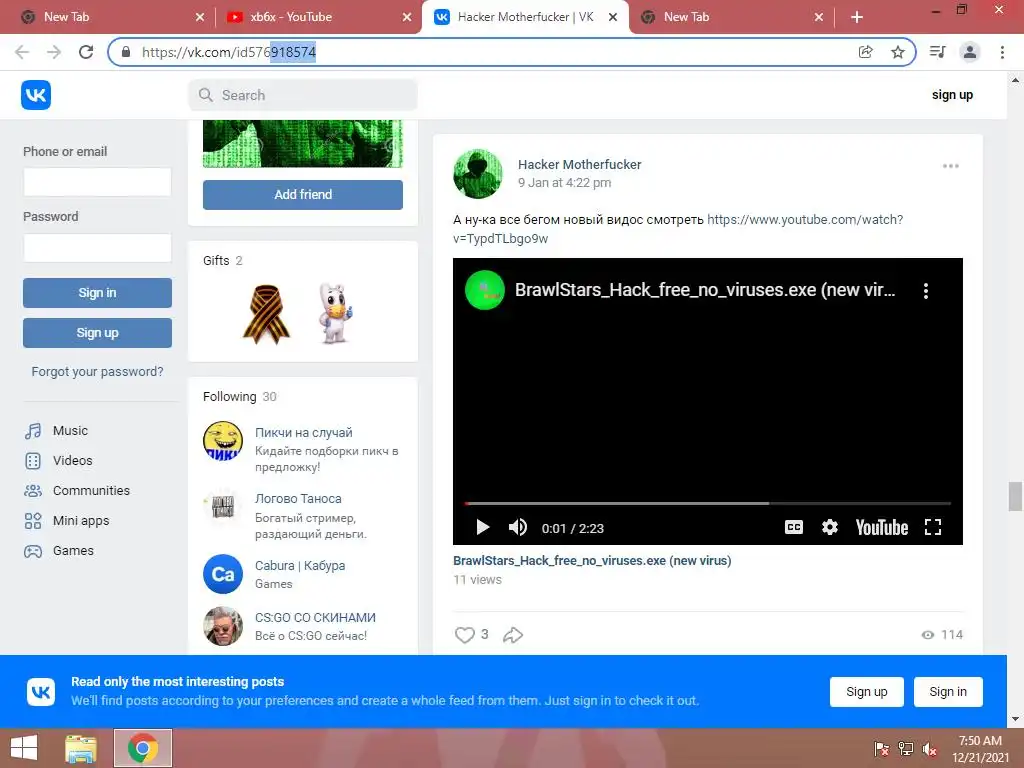Open Chrome three-dot menu
The width and height of the screenshot is (1024, 768).
pos(1002,52)
